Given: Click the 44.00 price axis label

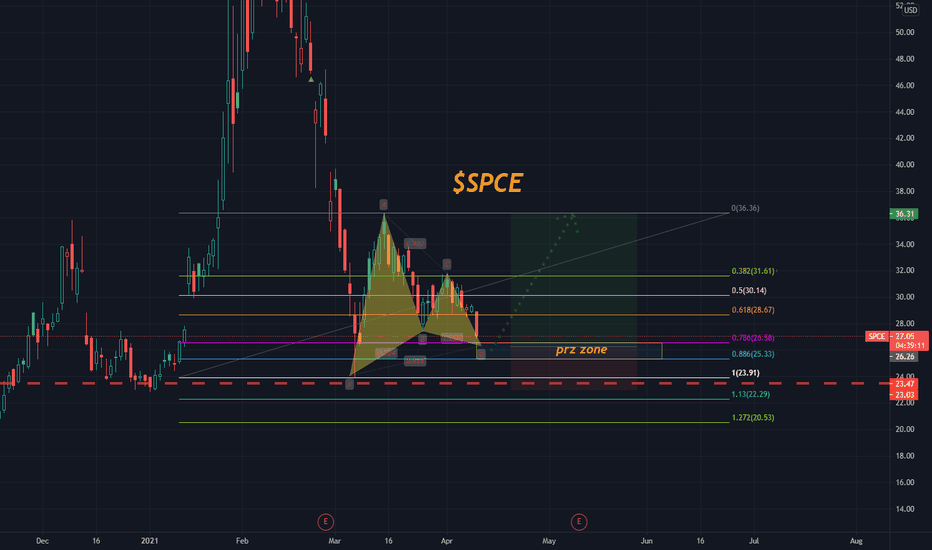Looking at the screenshot, I should click(905, 112).
